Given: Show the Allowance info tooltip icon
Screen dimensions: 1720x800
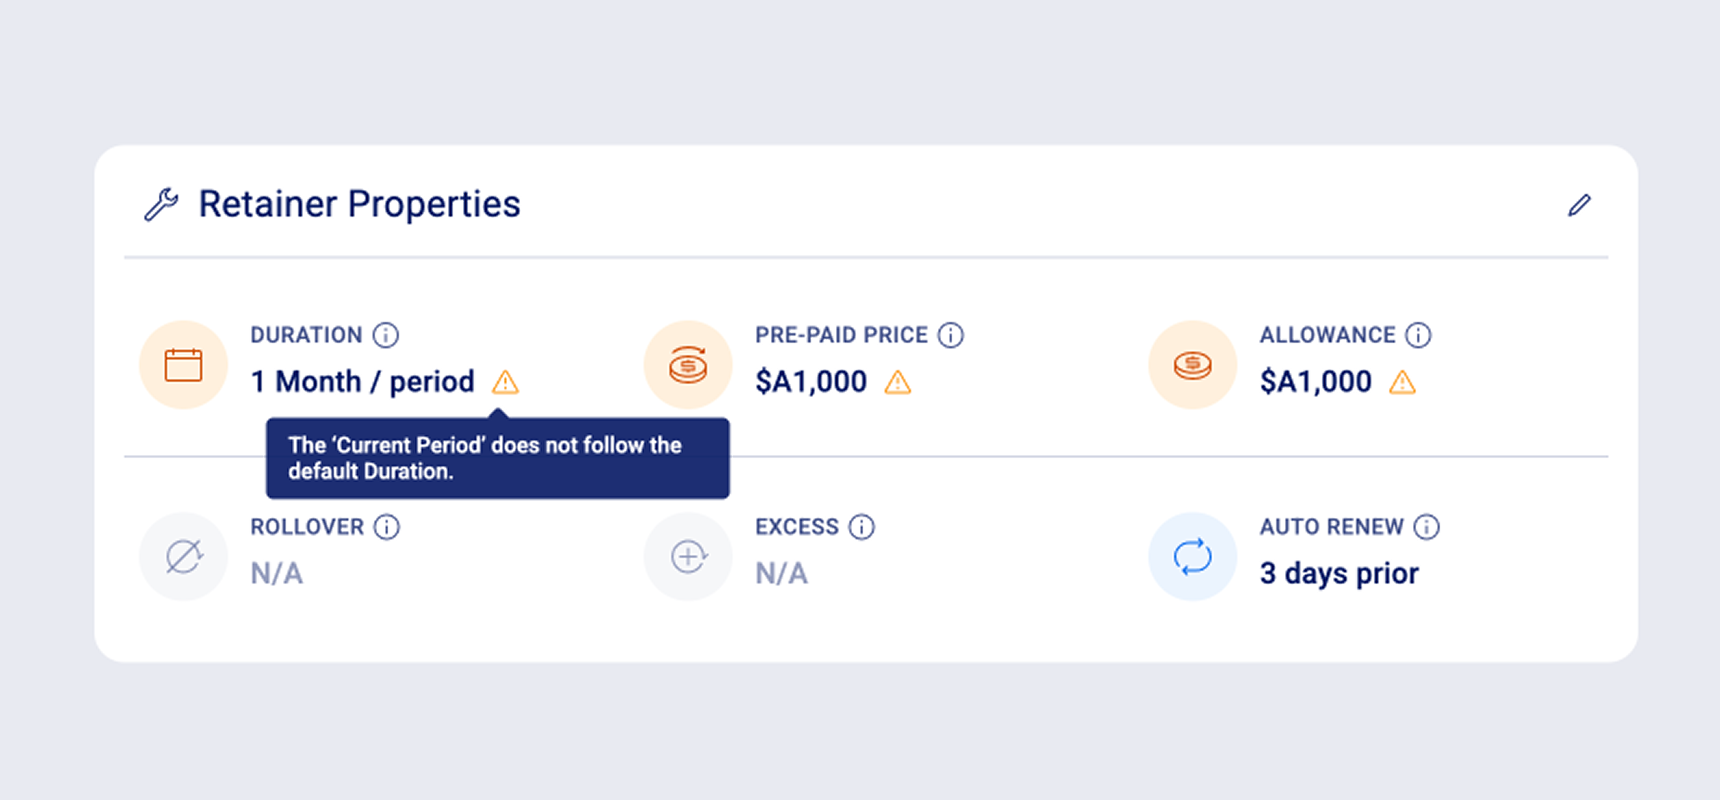Looking at the screenshot, I should point(1418,335).
